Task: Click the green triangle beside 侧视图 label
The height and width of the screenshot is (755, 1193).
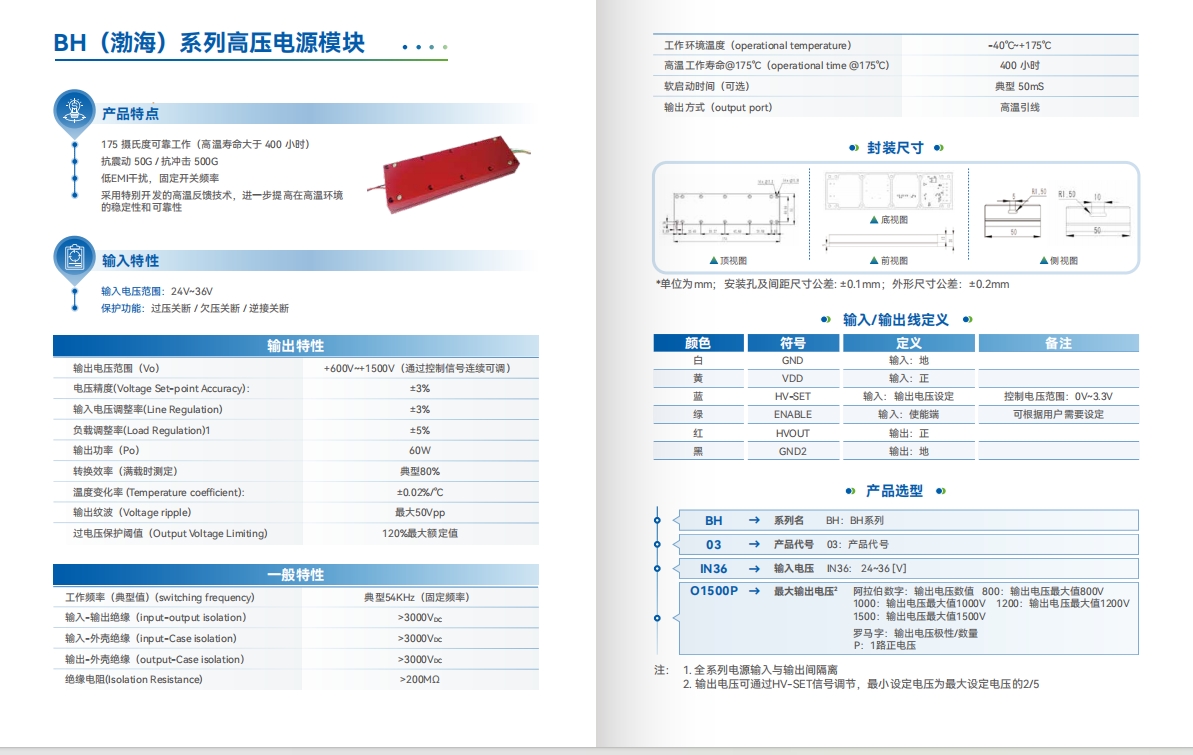Action: 1044,260
